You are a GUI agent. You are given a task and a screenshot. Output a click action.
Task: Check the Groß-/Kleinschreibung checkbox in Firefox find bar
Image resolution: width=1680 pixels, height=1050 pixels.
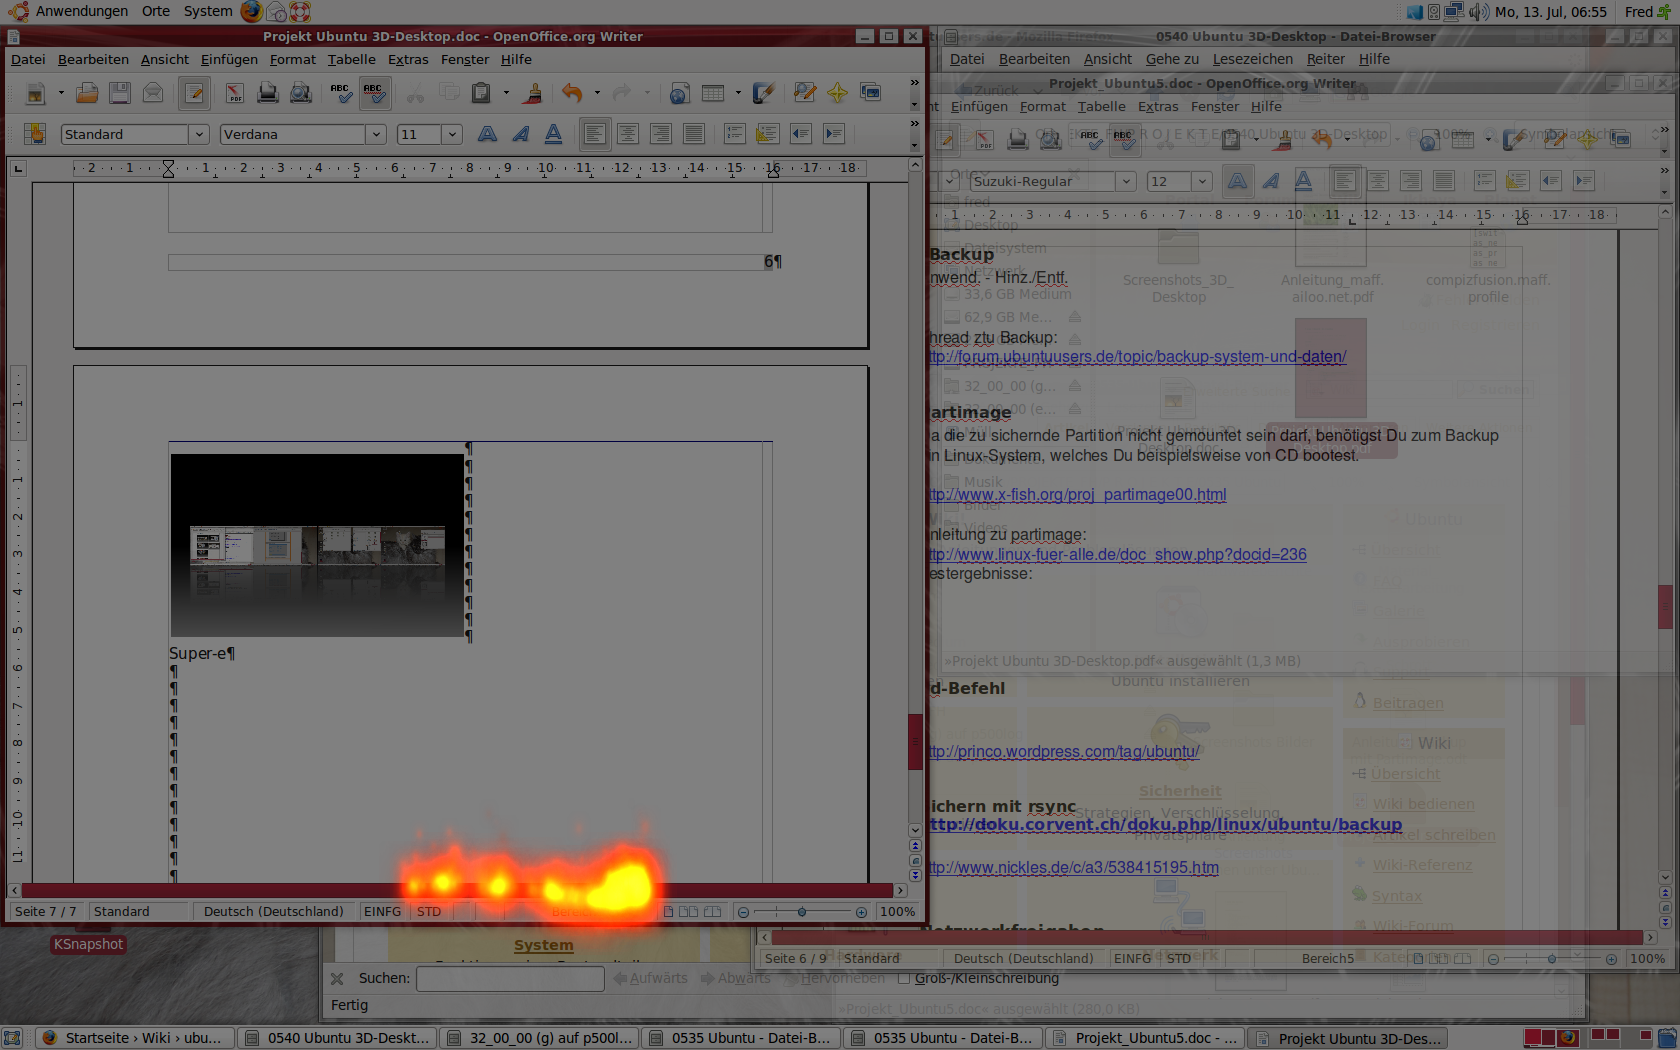click(x=903, y=978)
